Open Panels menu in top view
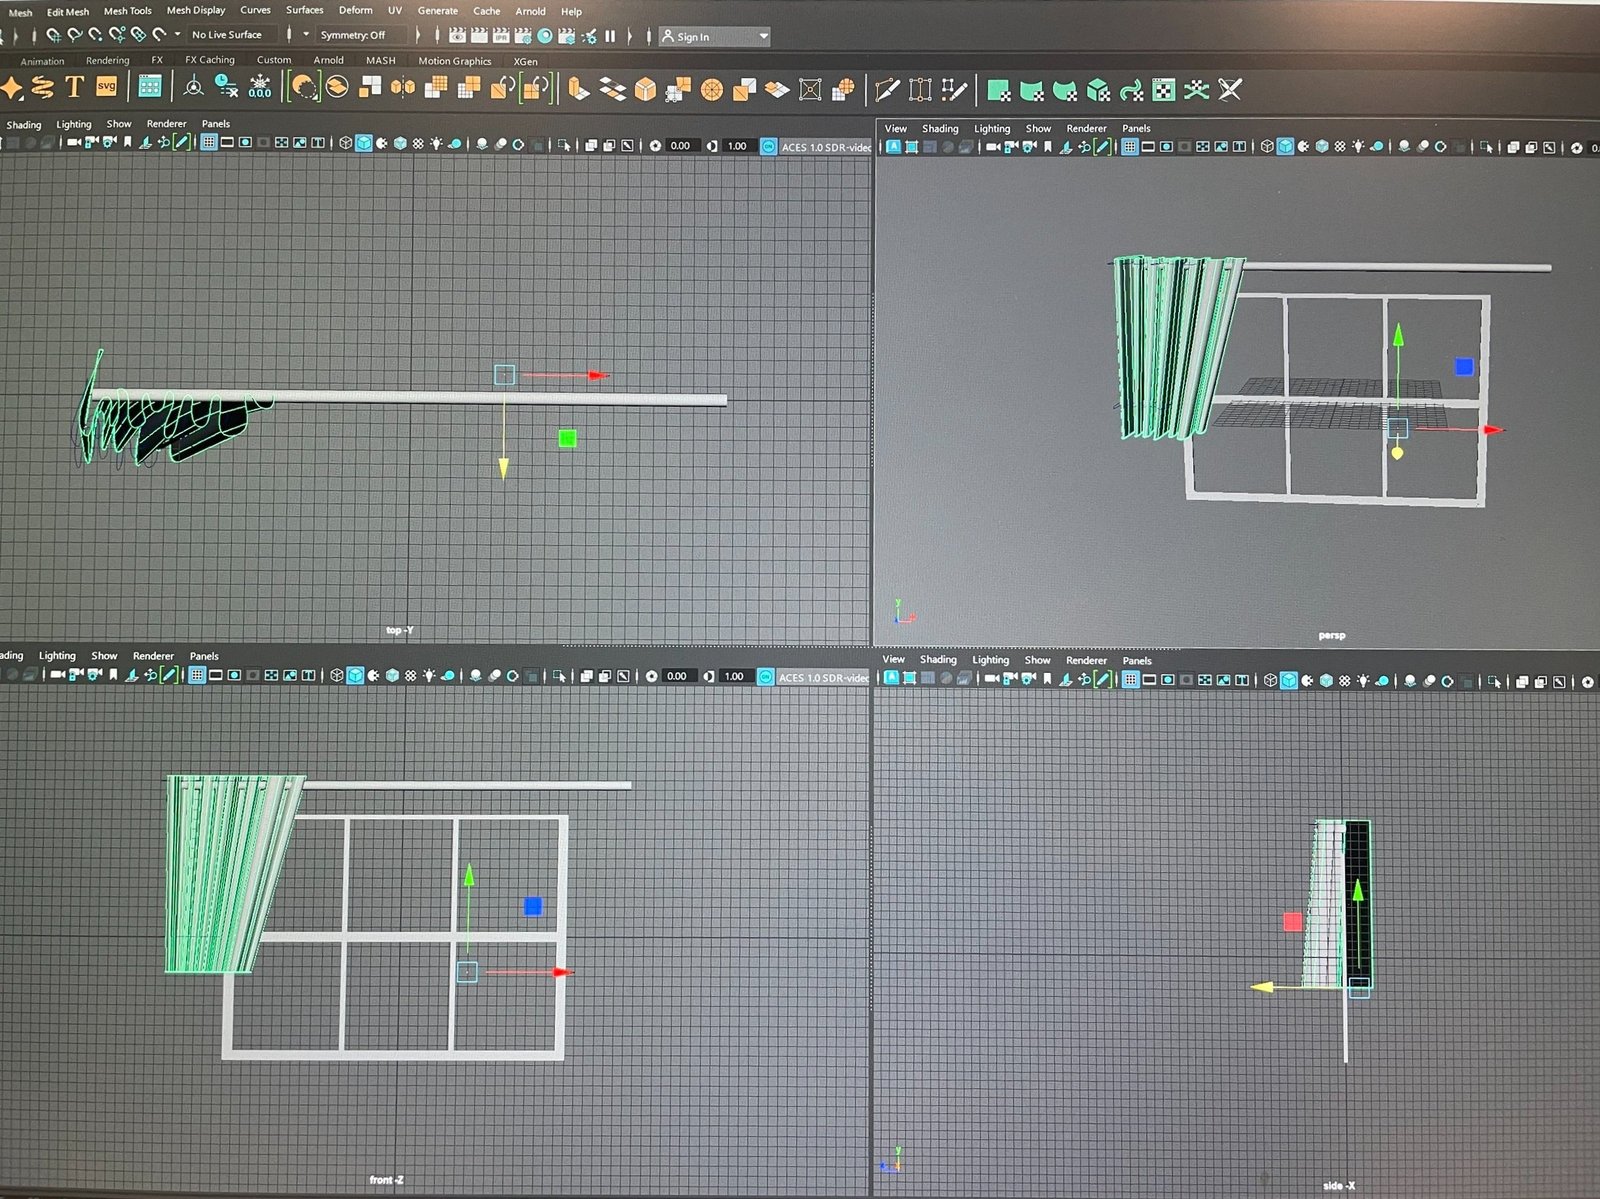The image size is (1600, 1199). [x=215, y=124]
